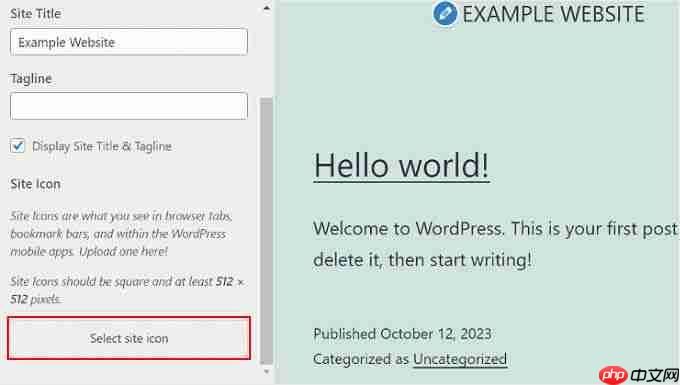Click the Select site icon button

pyautogui.click(x=129, y=338)
